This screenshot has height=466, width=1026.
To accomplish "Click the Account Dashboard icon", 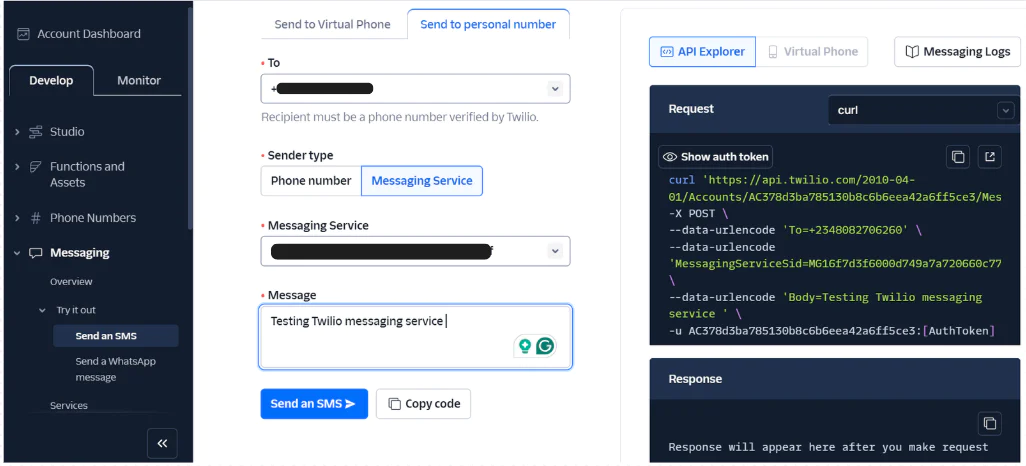I will tap(23, 34).
